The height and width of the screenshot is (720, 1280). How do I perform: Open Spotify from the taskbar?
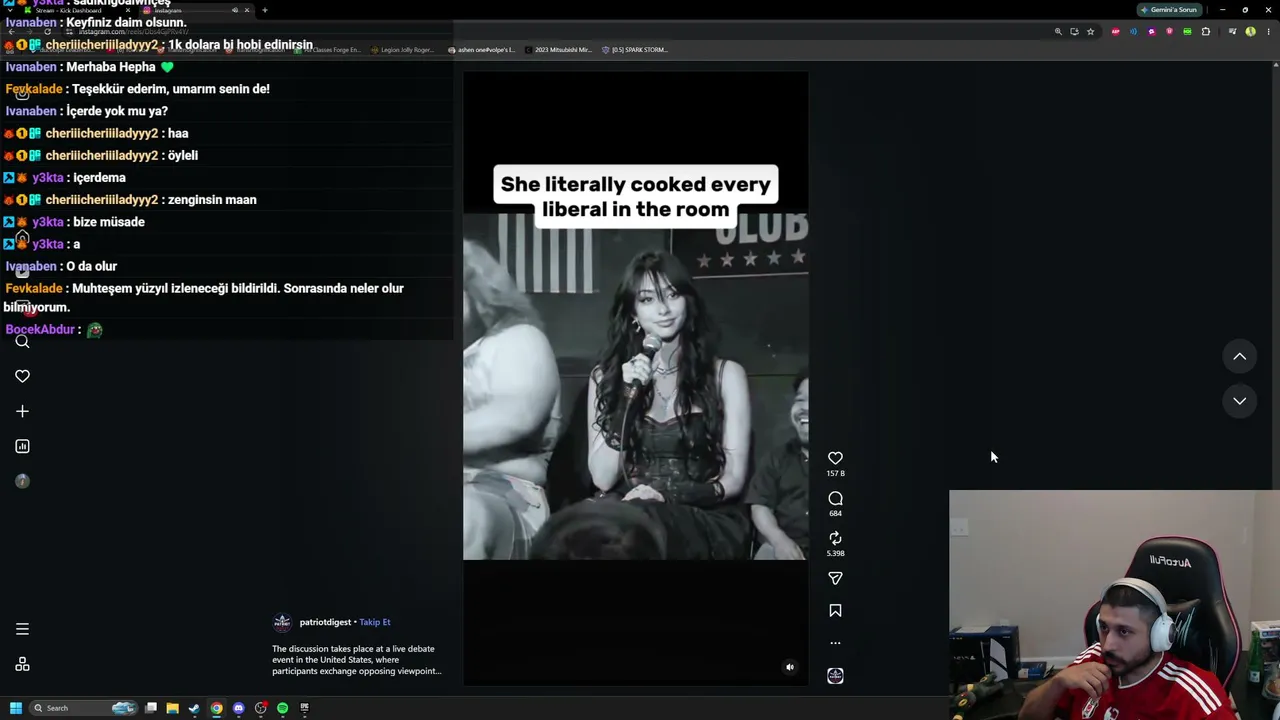[x=282, y=708]
